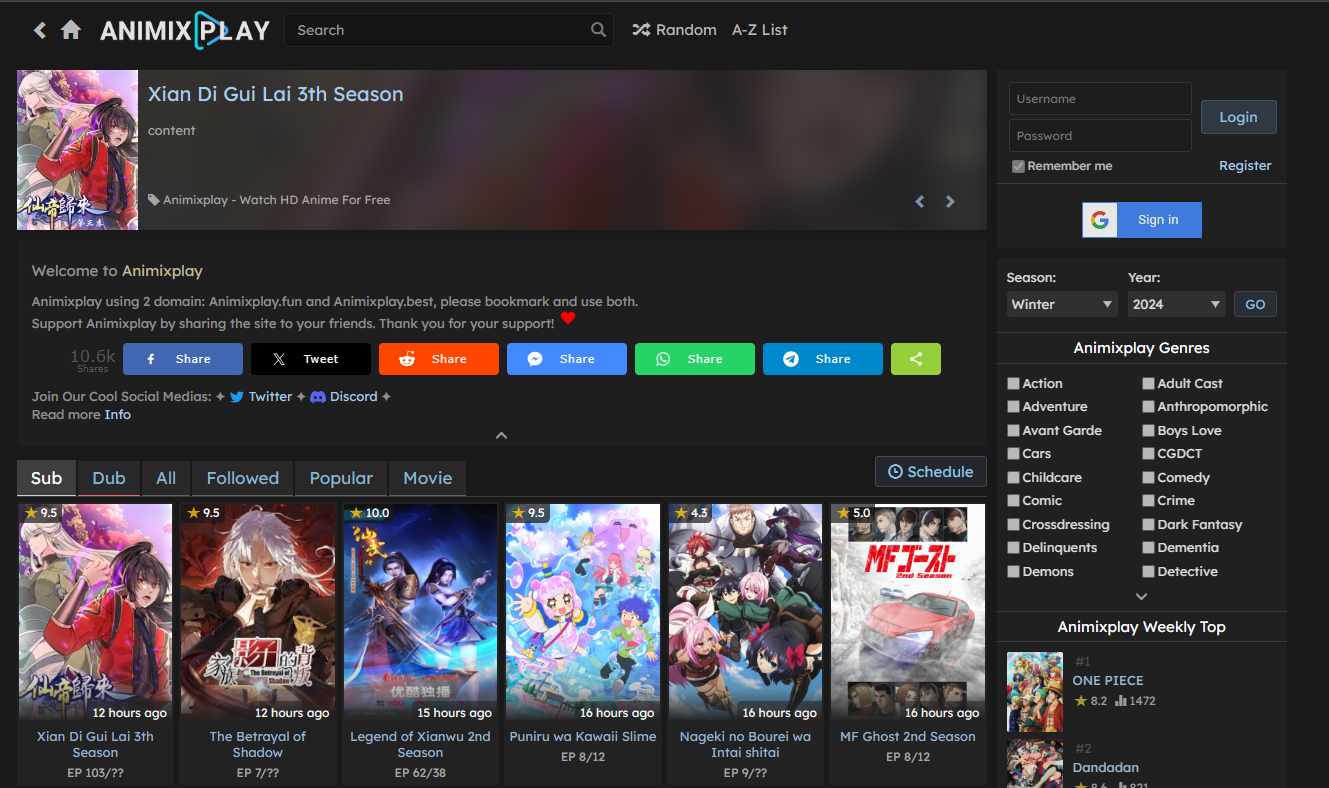Viewport: 1329px width, 788px height.
Task: Open the Discord social link
Action: click(x=344, y=396)
